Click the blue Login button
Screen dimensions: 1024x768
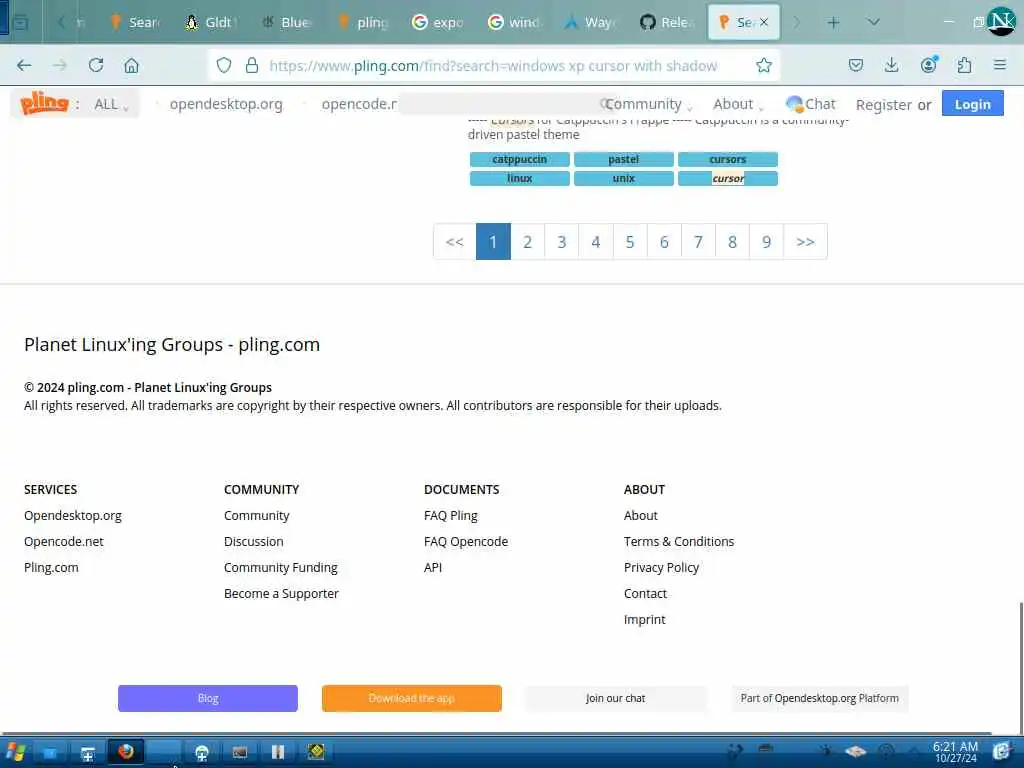click(972, 104)
